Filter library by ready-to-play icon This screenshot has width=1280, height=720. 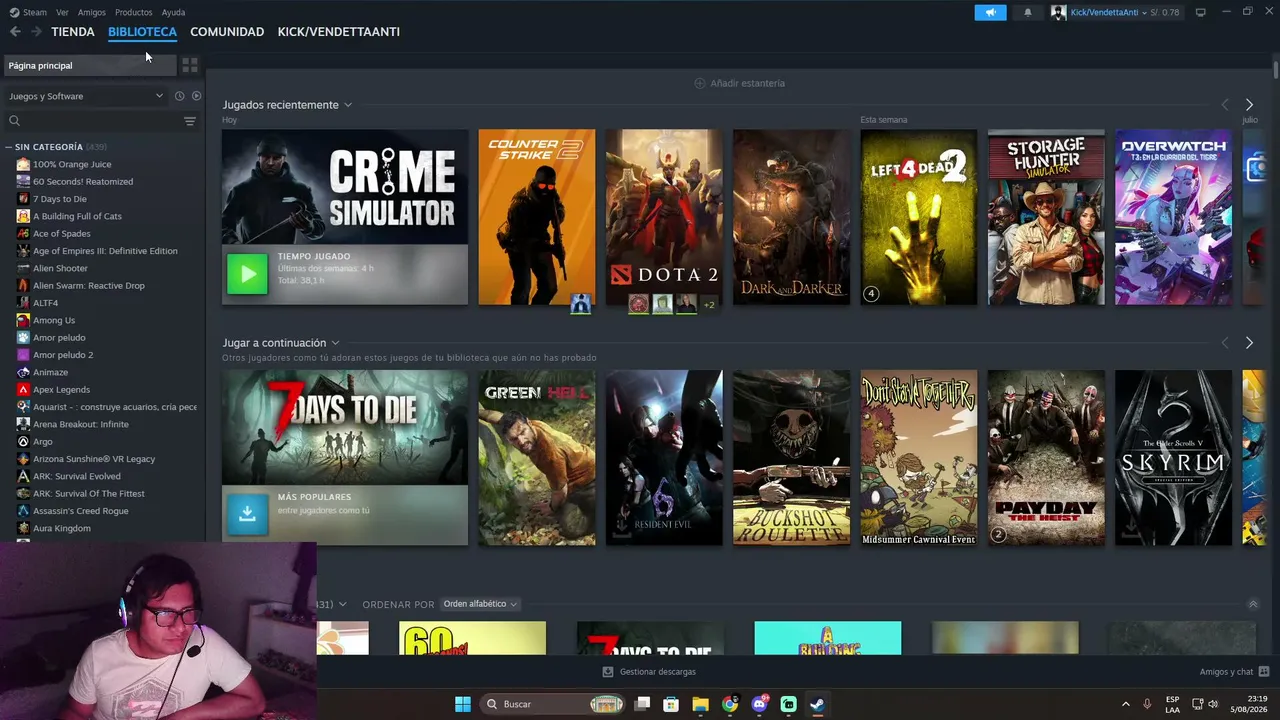pos(196,96)
